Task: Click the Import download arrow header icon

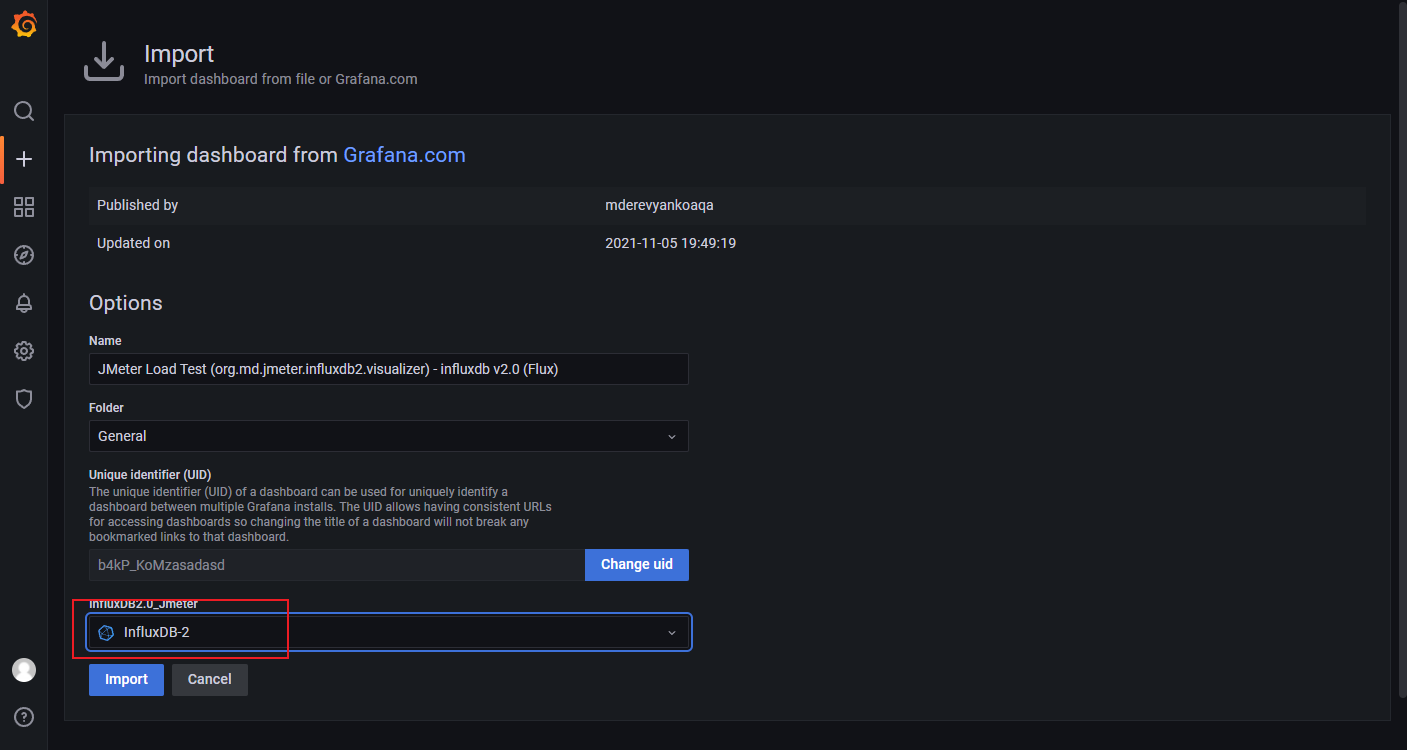Action: pyautogui.click(x=103, y=62)
